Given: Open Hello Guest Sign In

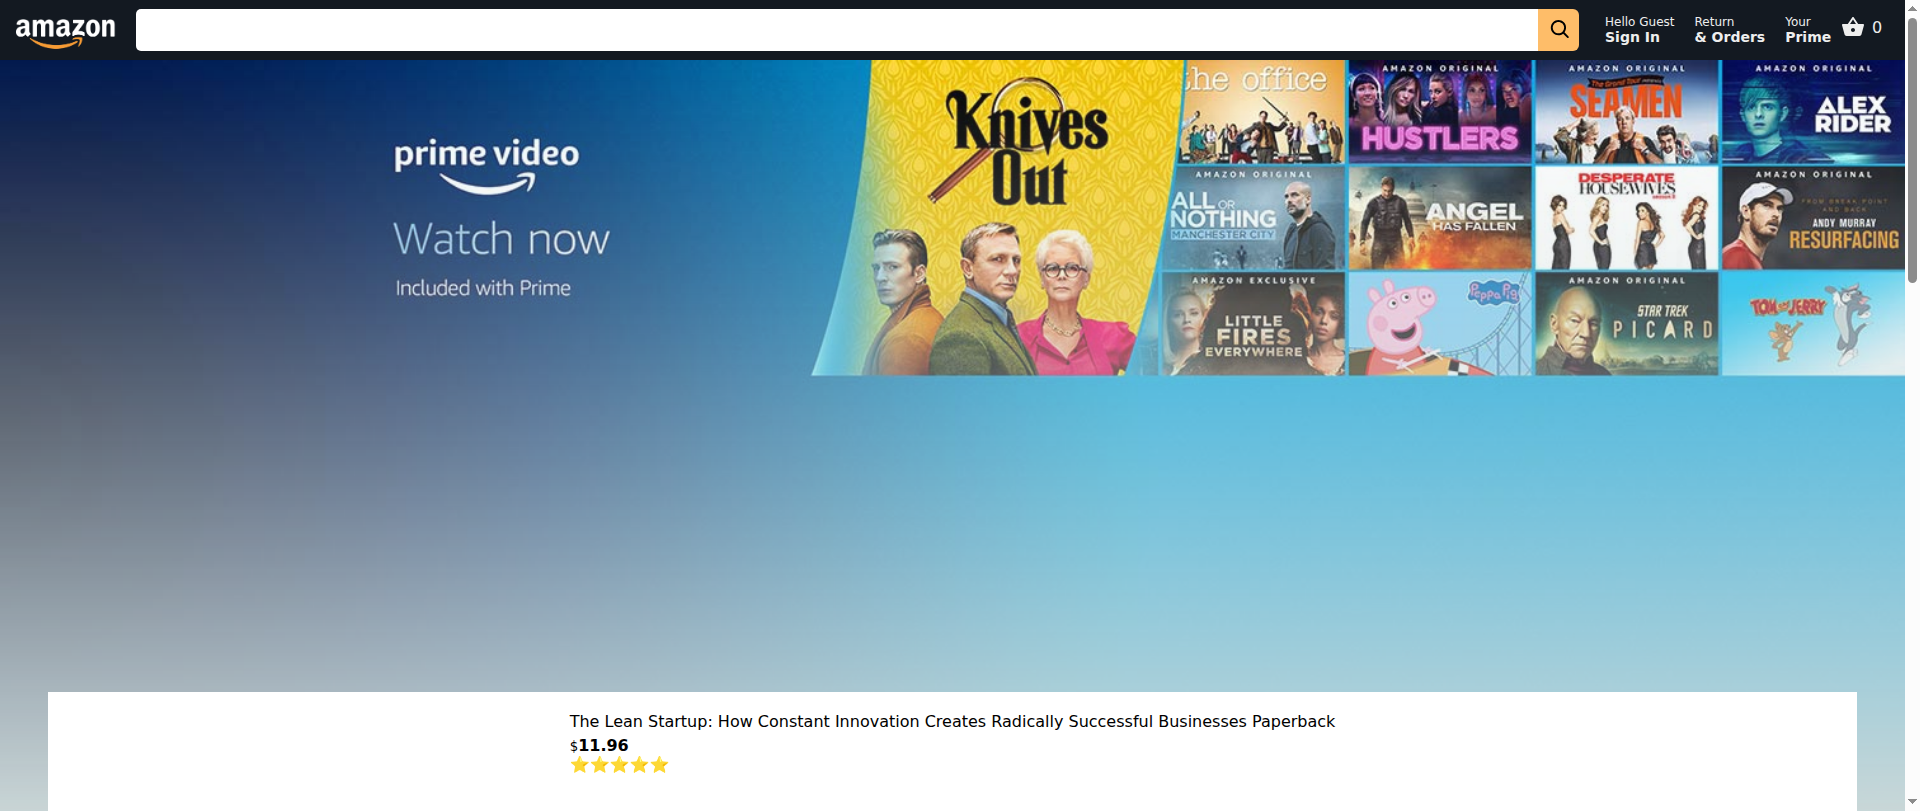Looking at the screenshot, I should point(1639,30).
